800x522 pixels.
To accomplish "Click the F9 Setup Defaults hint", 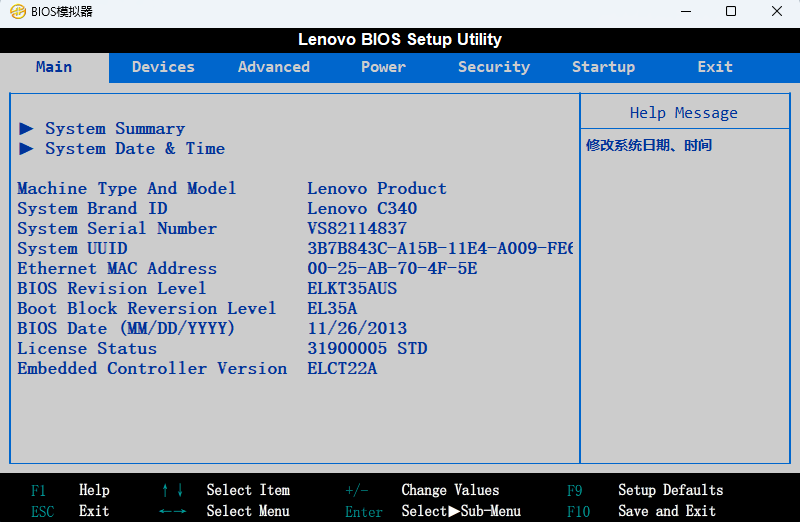I will click(x=645, y=490).
